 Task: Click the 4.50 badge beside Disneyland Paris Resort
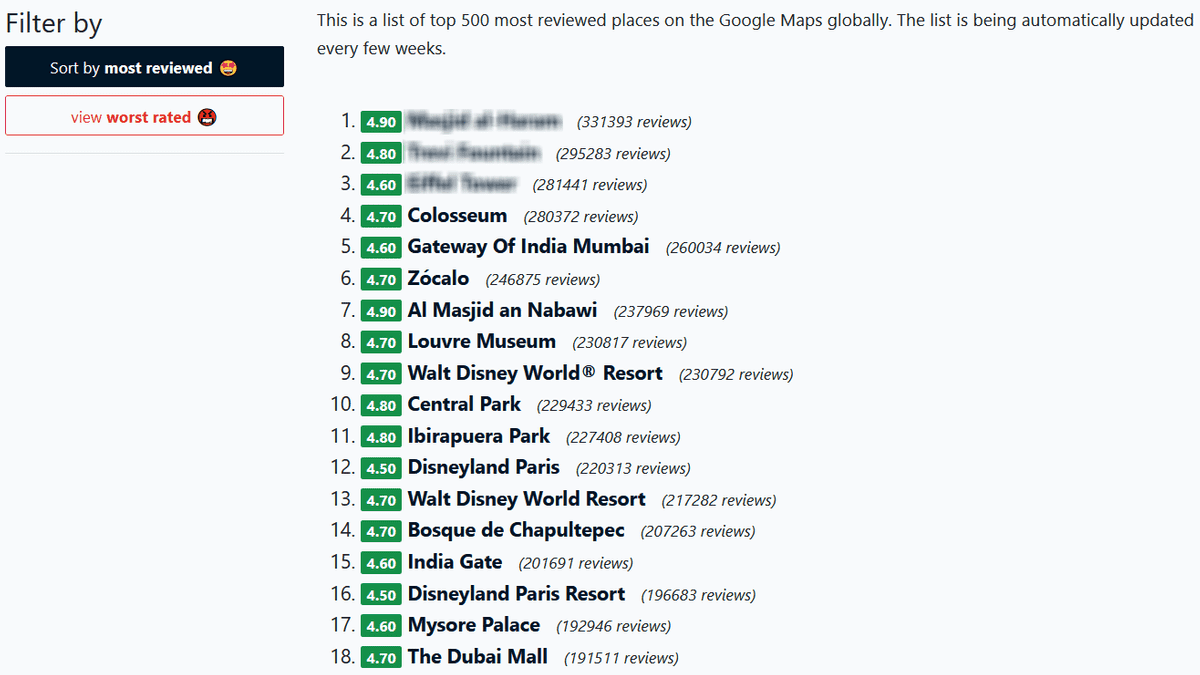point(381,594)
